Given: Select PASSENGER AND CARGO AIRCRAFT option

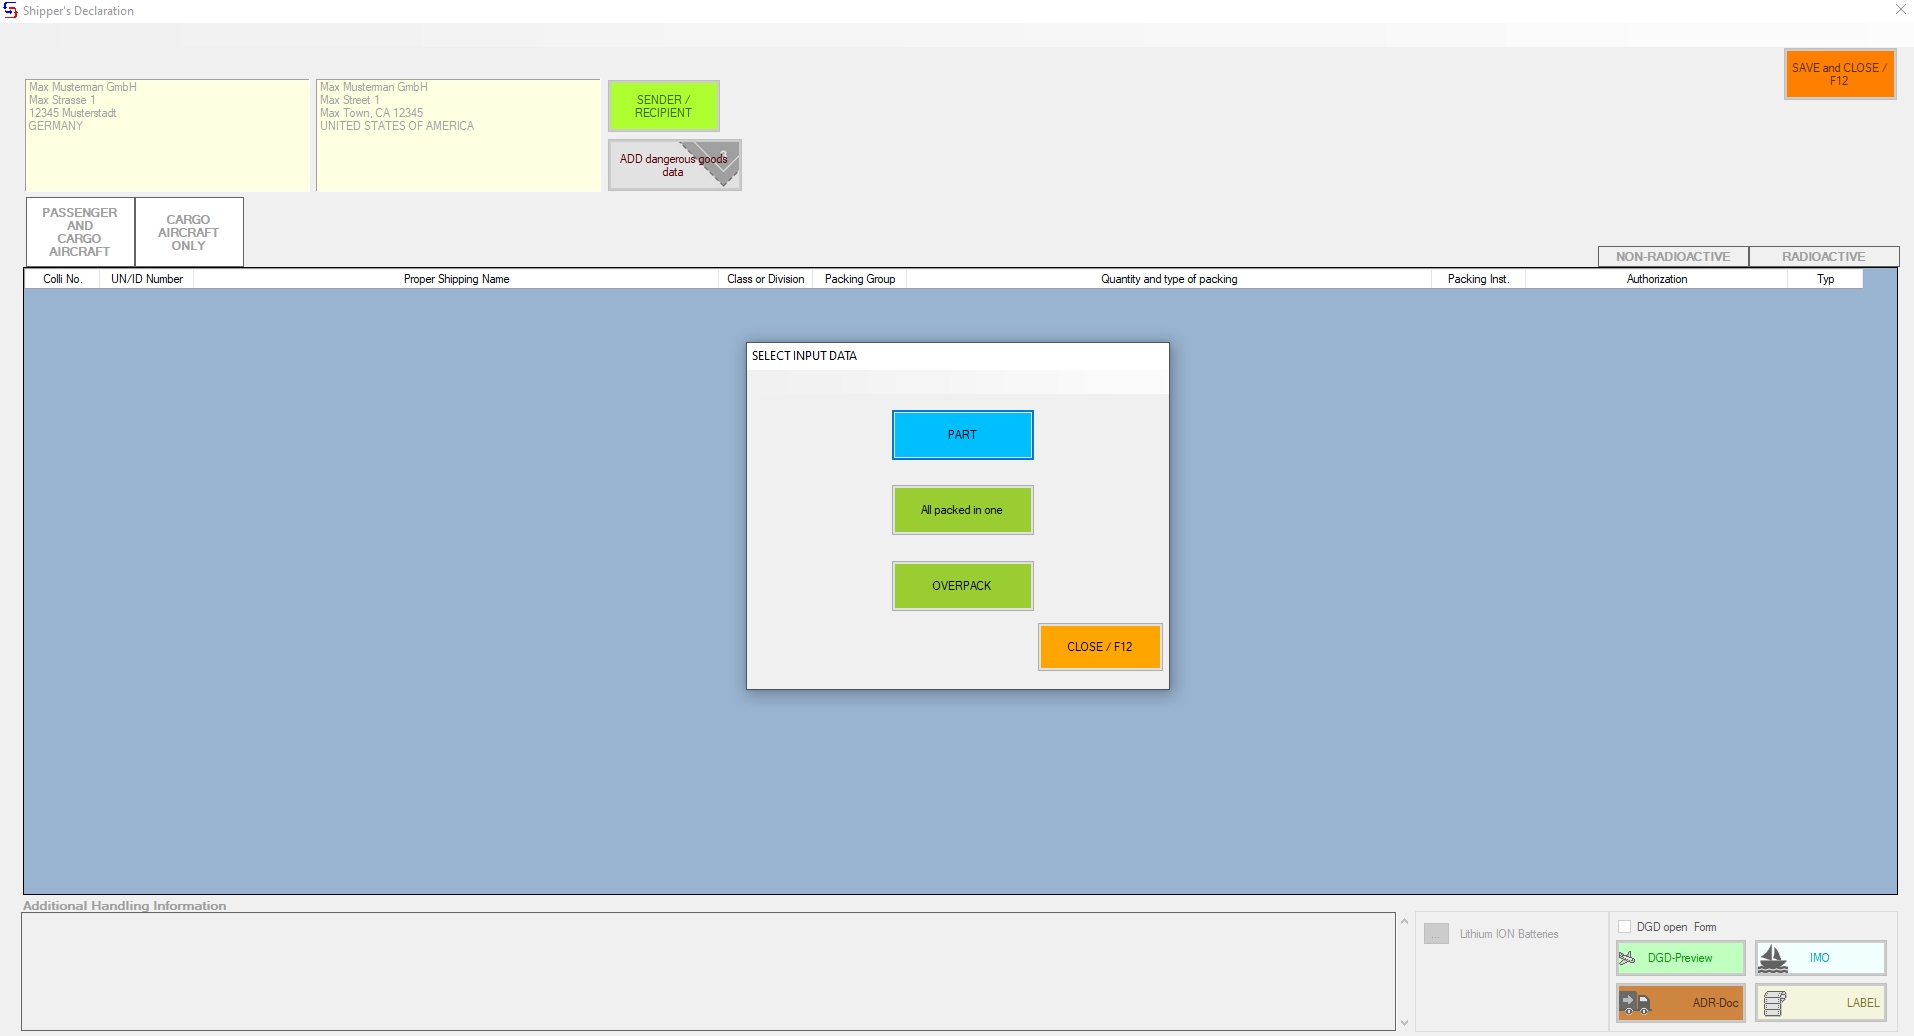Looking at the screenshot, I should (80, 232).
